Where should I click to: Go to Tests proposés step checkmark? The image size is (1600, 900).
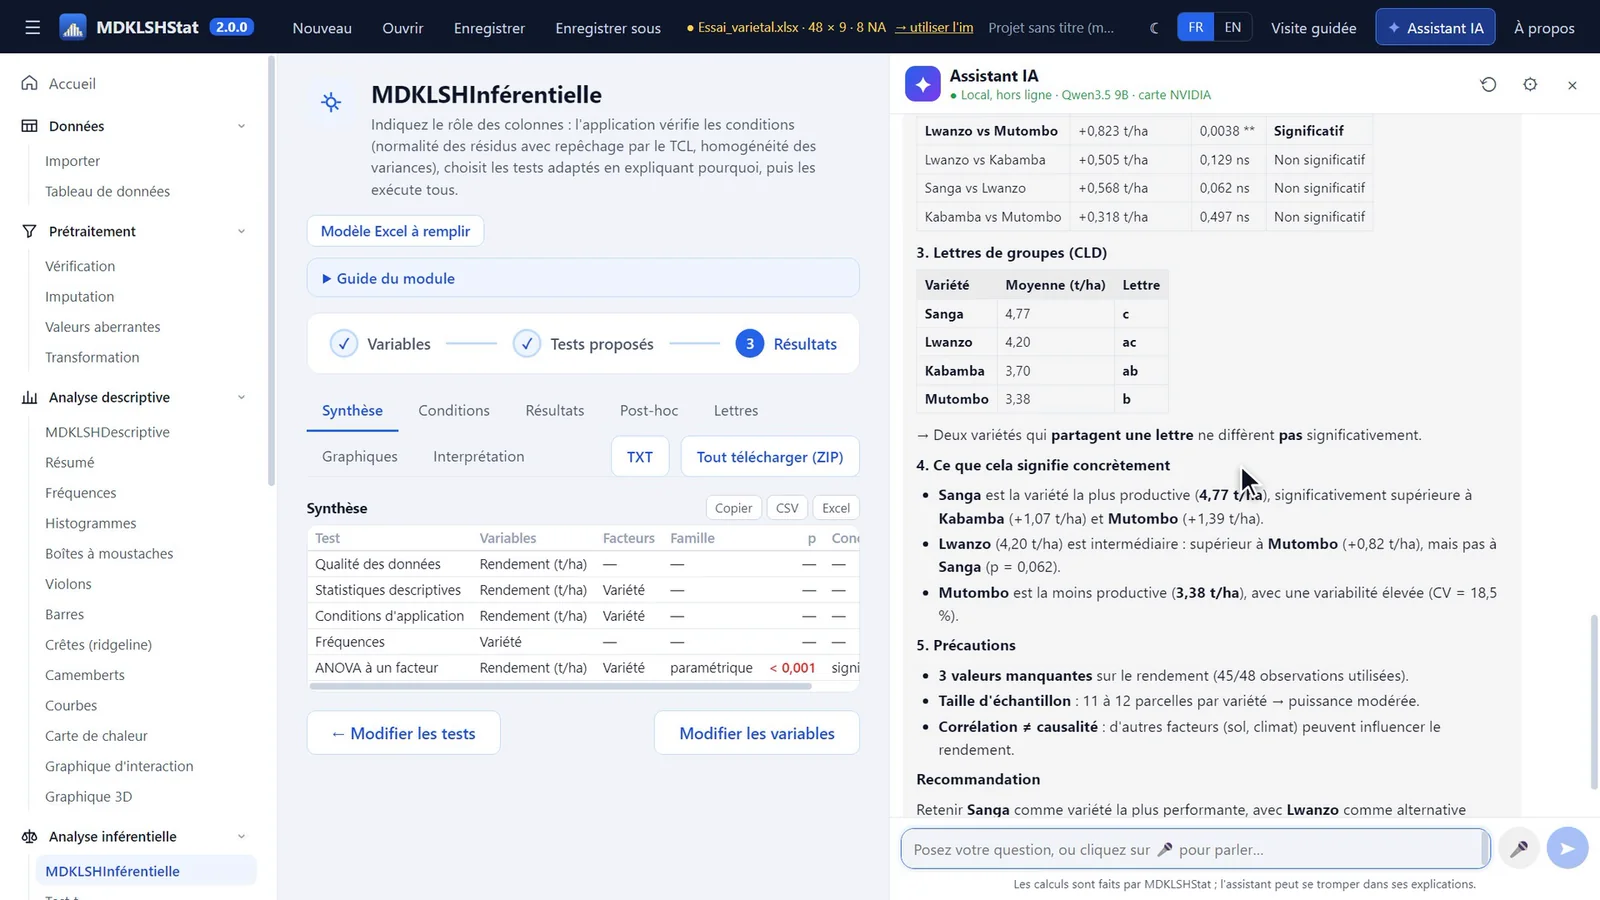coord(527,344)
